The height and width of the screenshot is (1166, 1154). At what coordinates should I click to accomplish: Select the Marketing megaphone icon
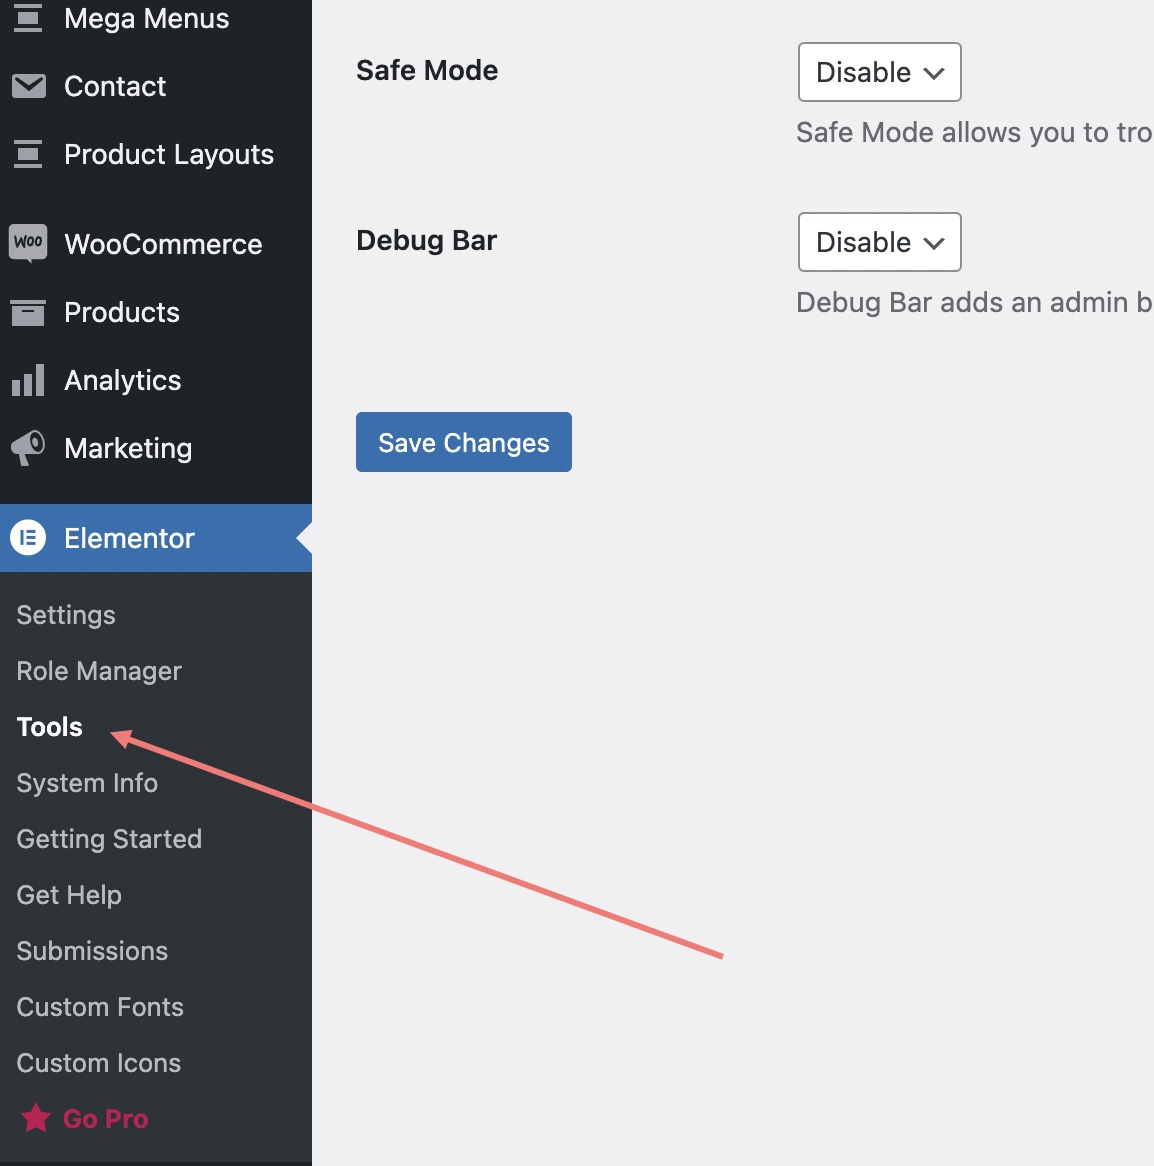pos(28,448)
